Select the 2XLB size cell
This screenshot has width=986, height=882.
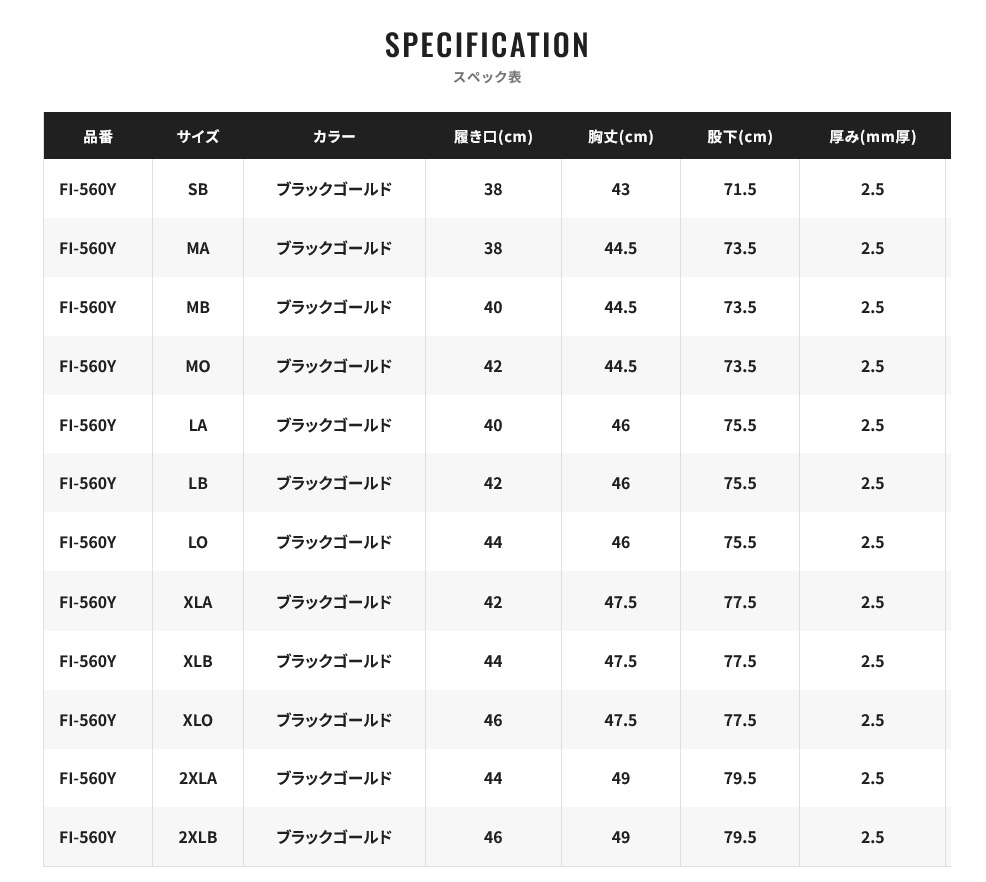click(x=198, y=837)
